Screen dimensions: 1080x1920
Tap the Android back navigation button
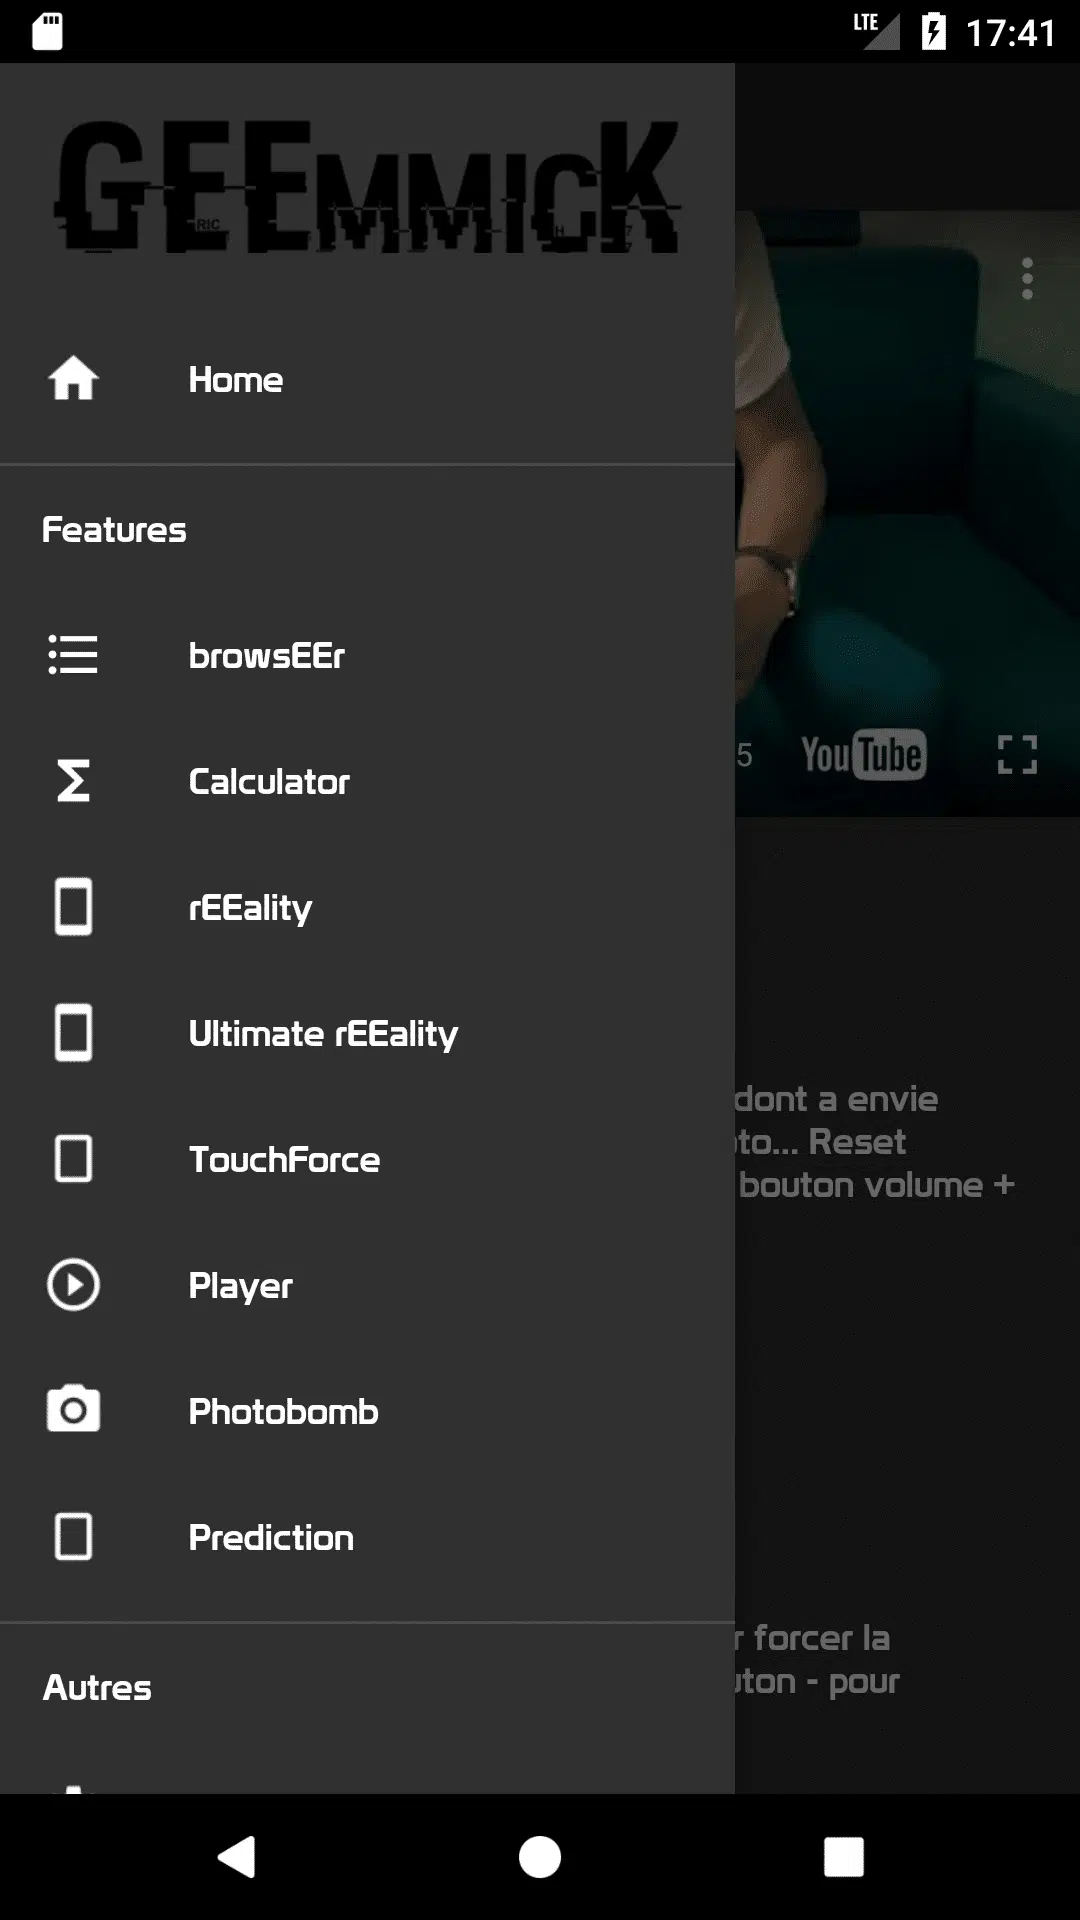(x=237, y=1857)
